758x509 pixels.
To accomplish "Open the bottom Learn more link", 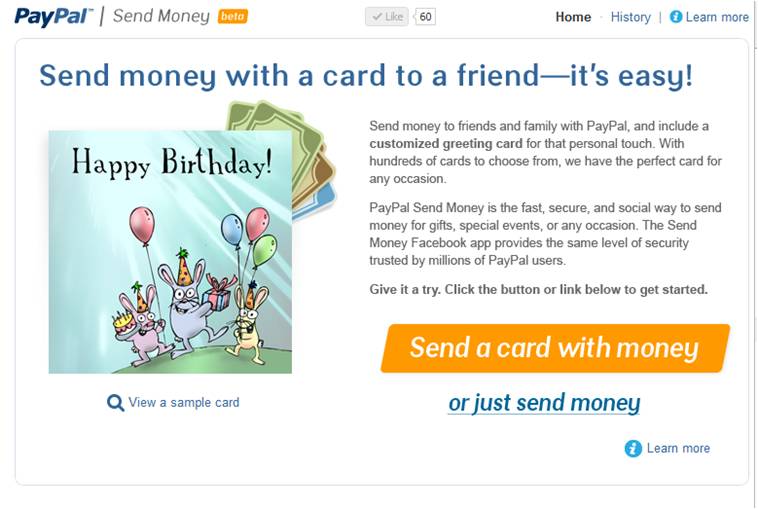I will (x=678, y=448).
